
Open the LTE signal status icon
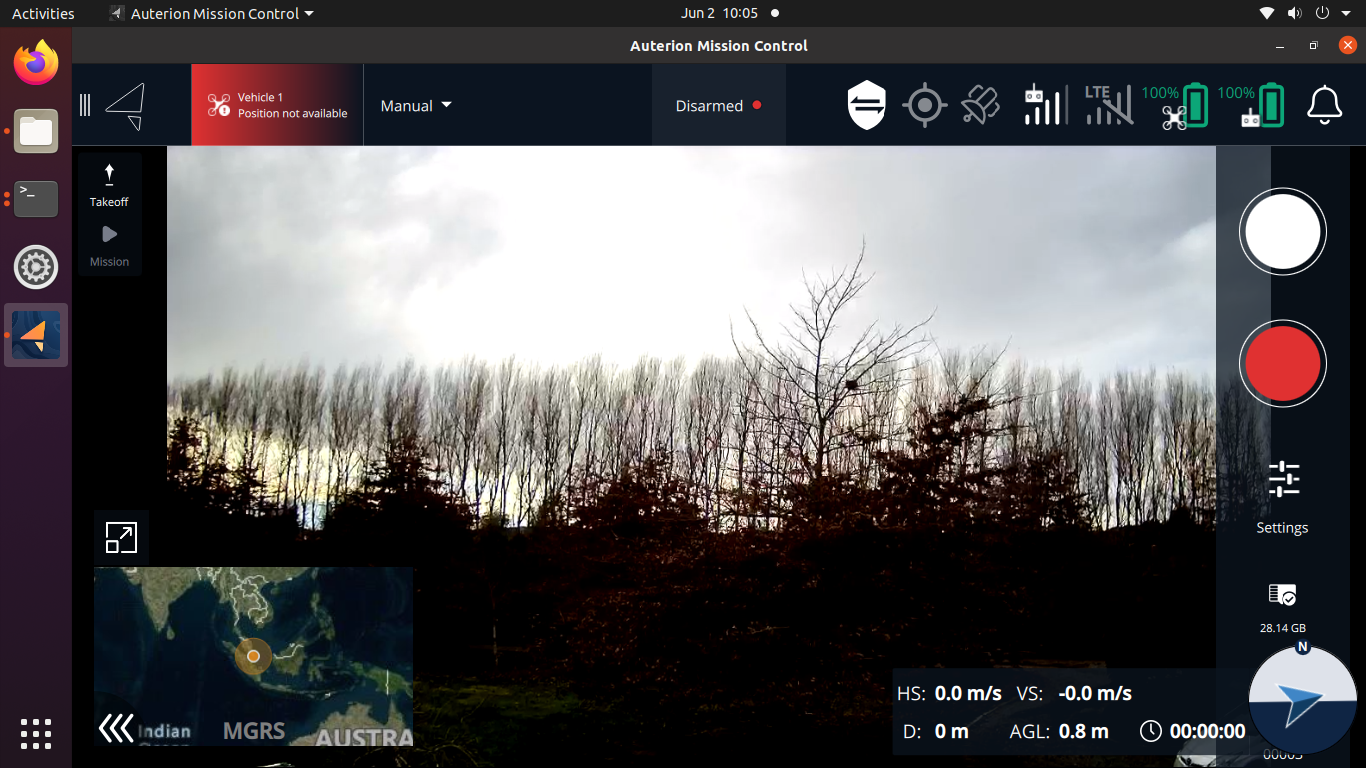(1108, 104)
